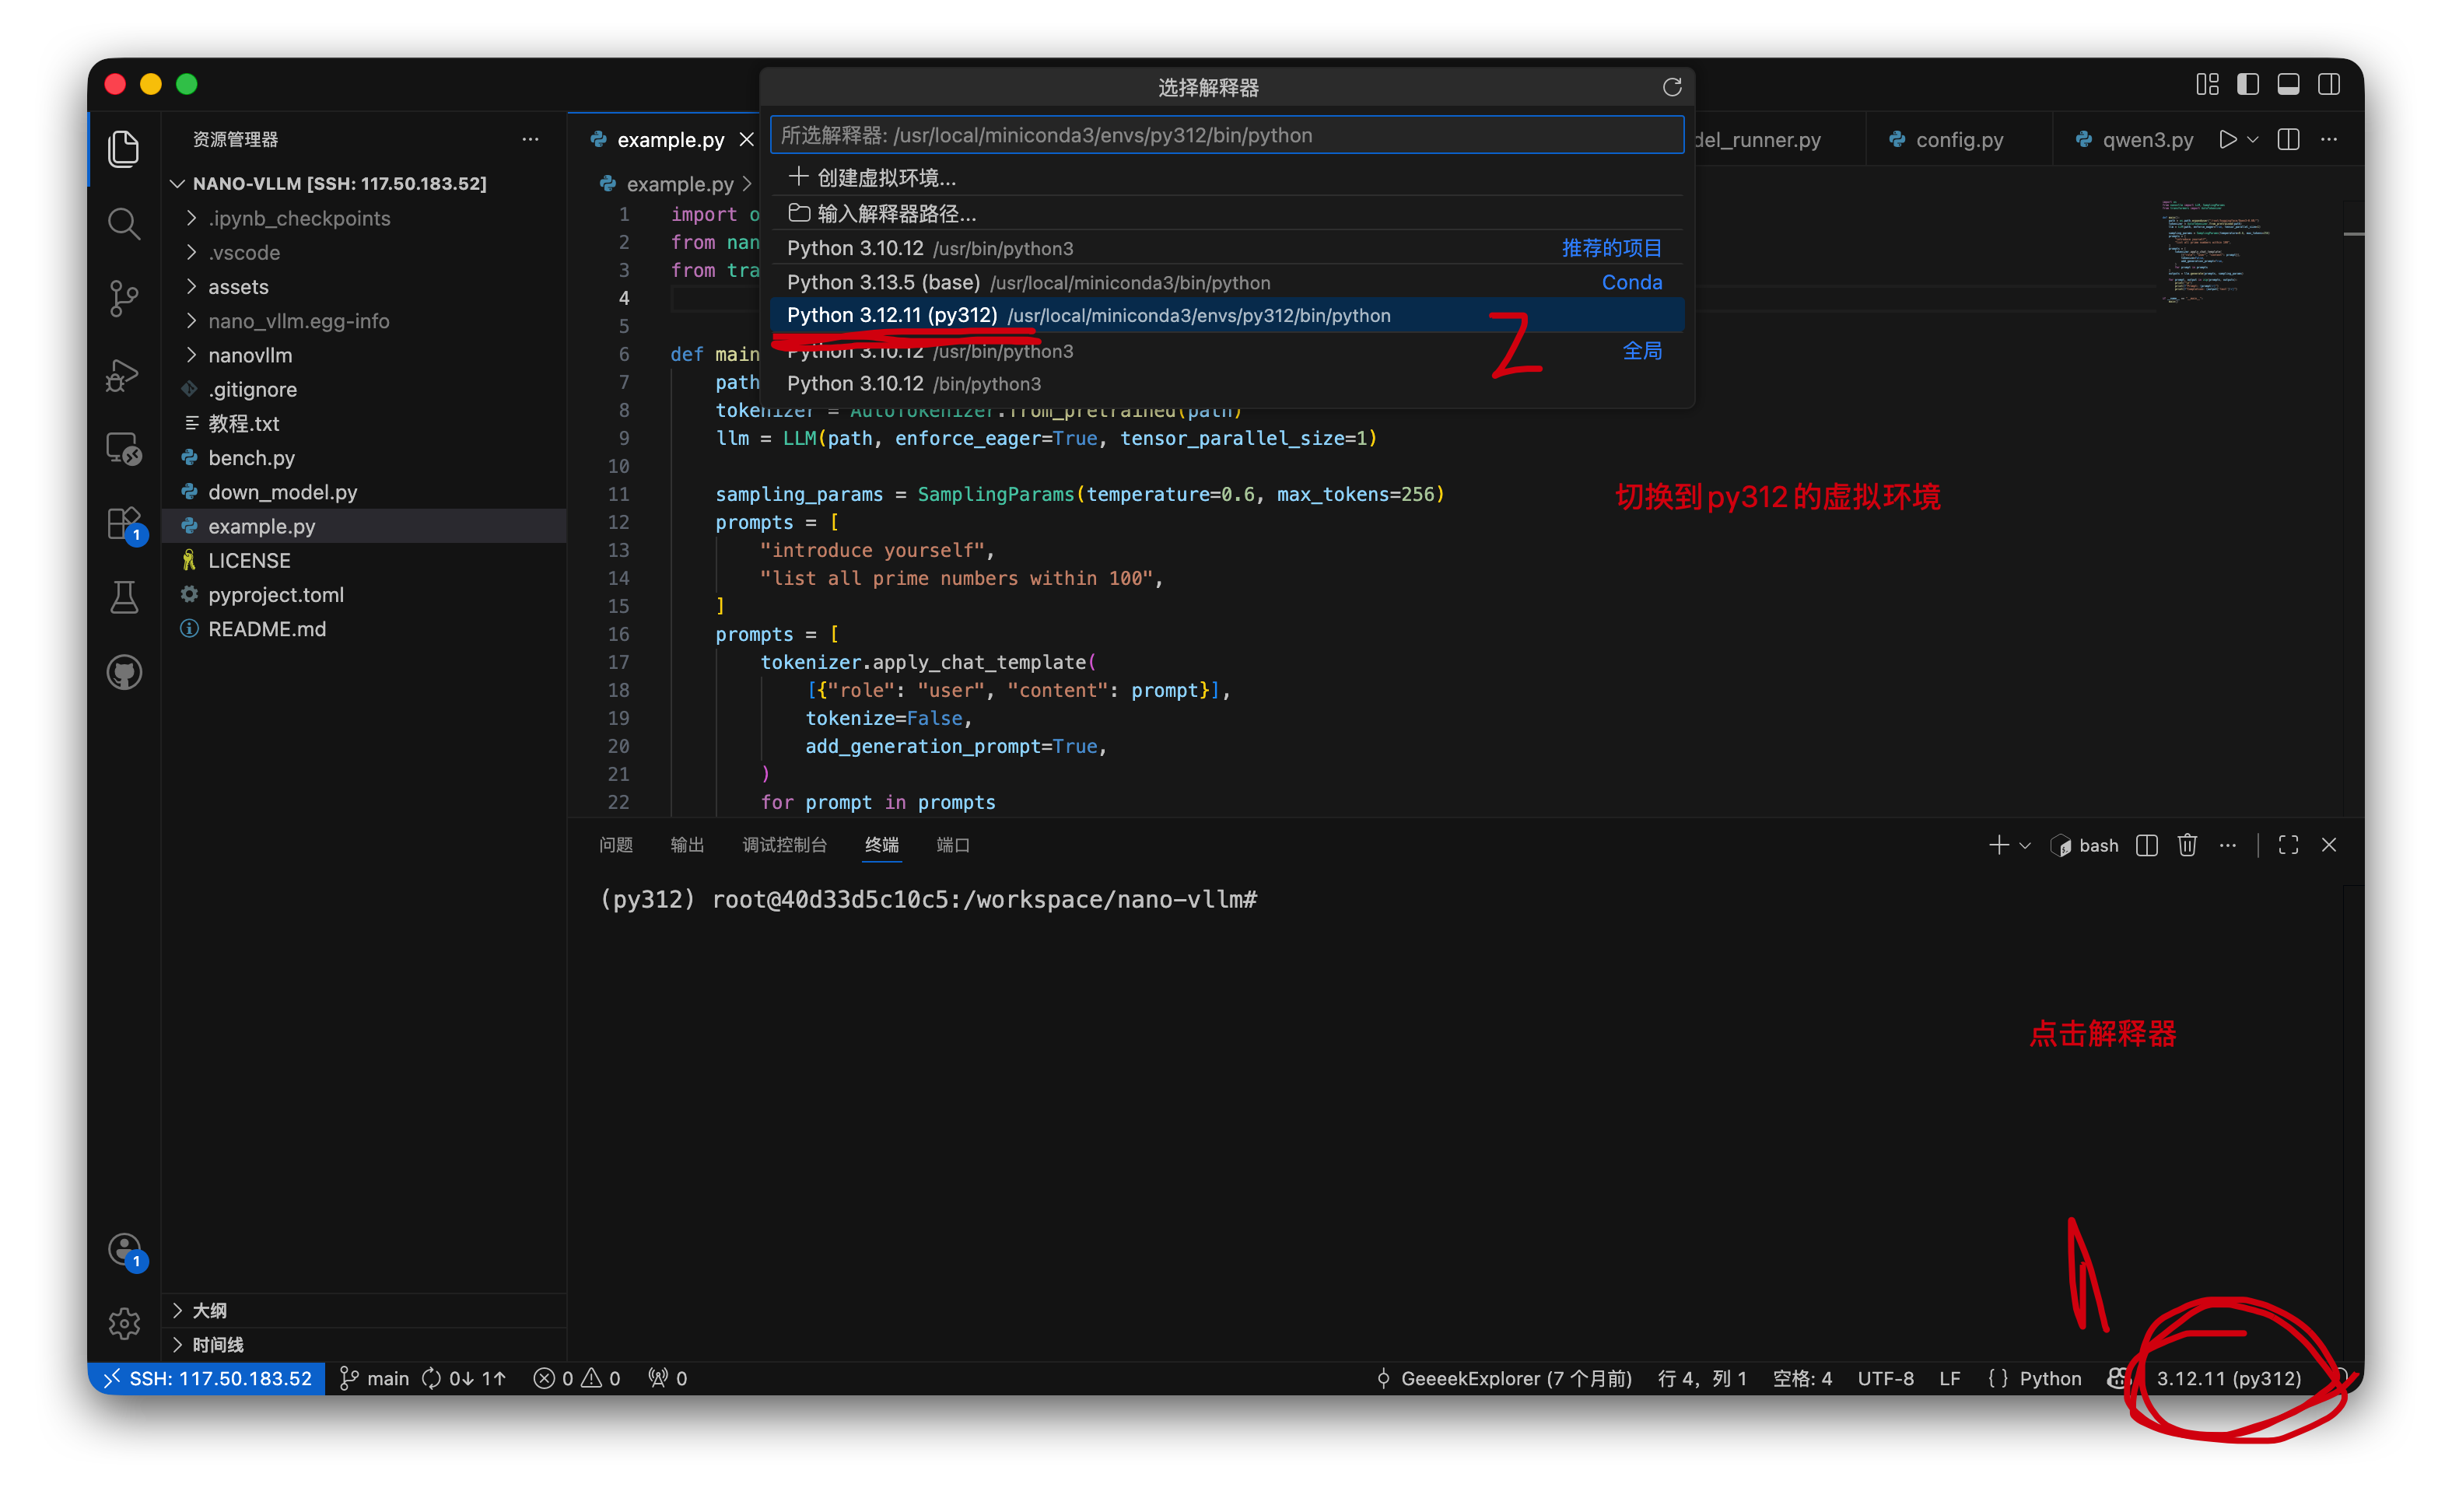The width and height of the screenshot is (2452, 1512).
Task: Open the Testing flask icon
Action: coord(123,597)
